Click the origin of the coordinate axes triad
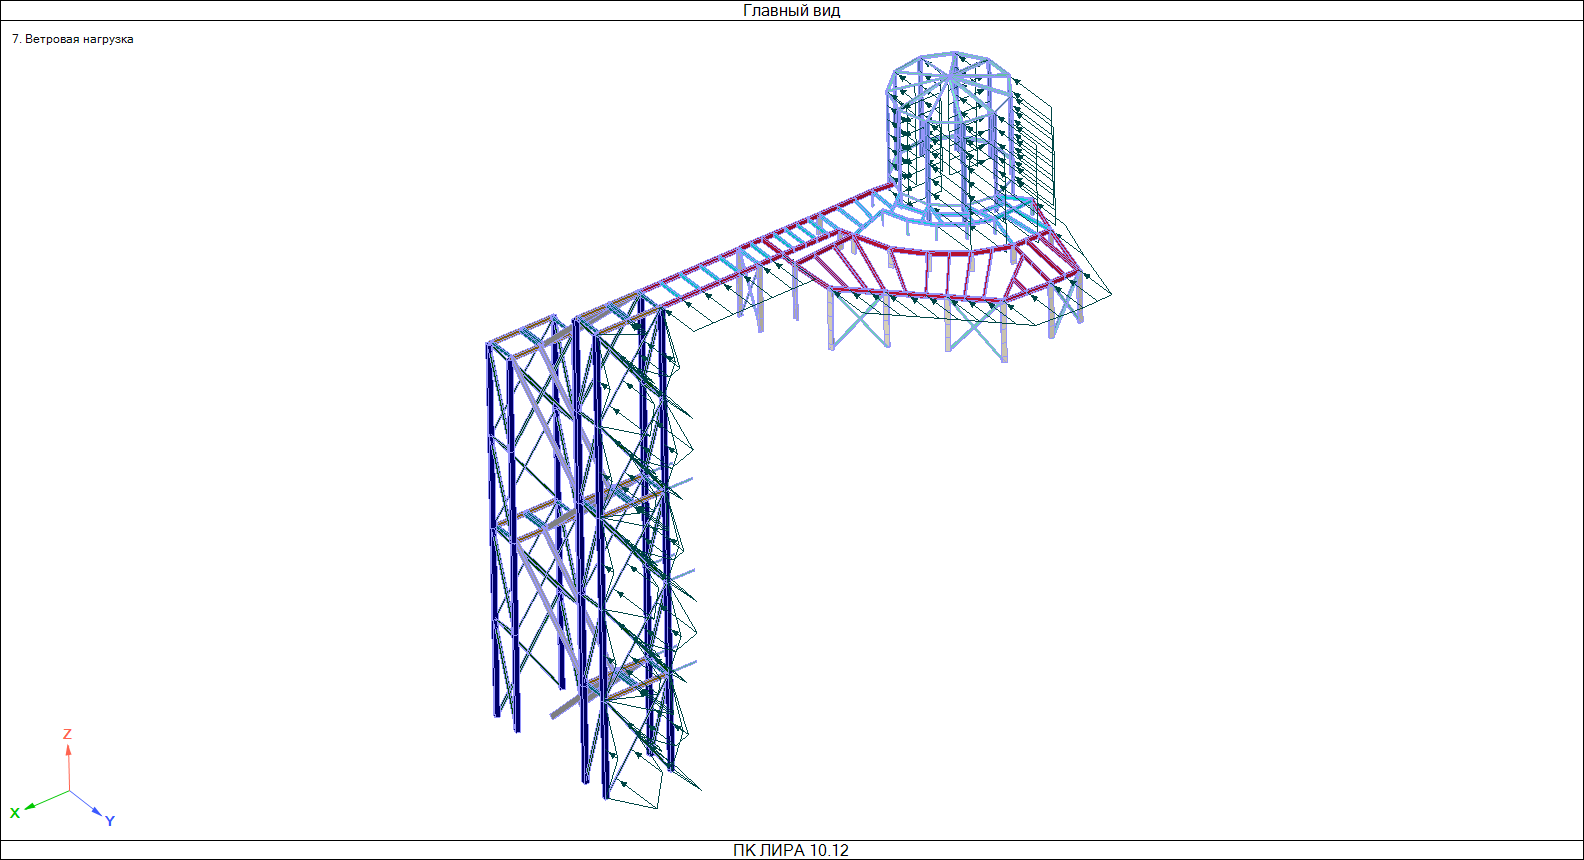1584x860 pixels. [x=69, y=791]
